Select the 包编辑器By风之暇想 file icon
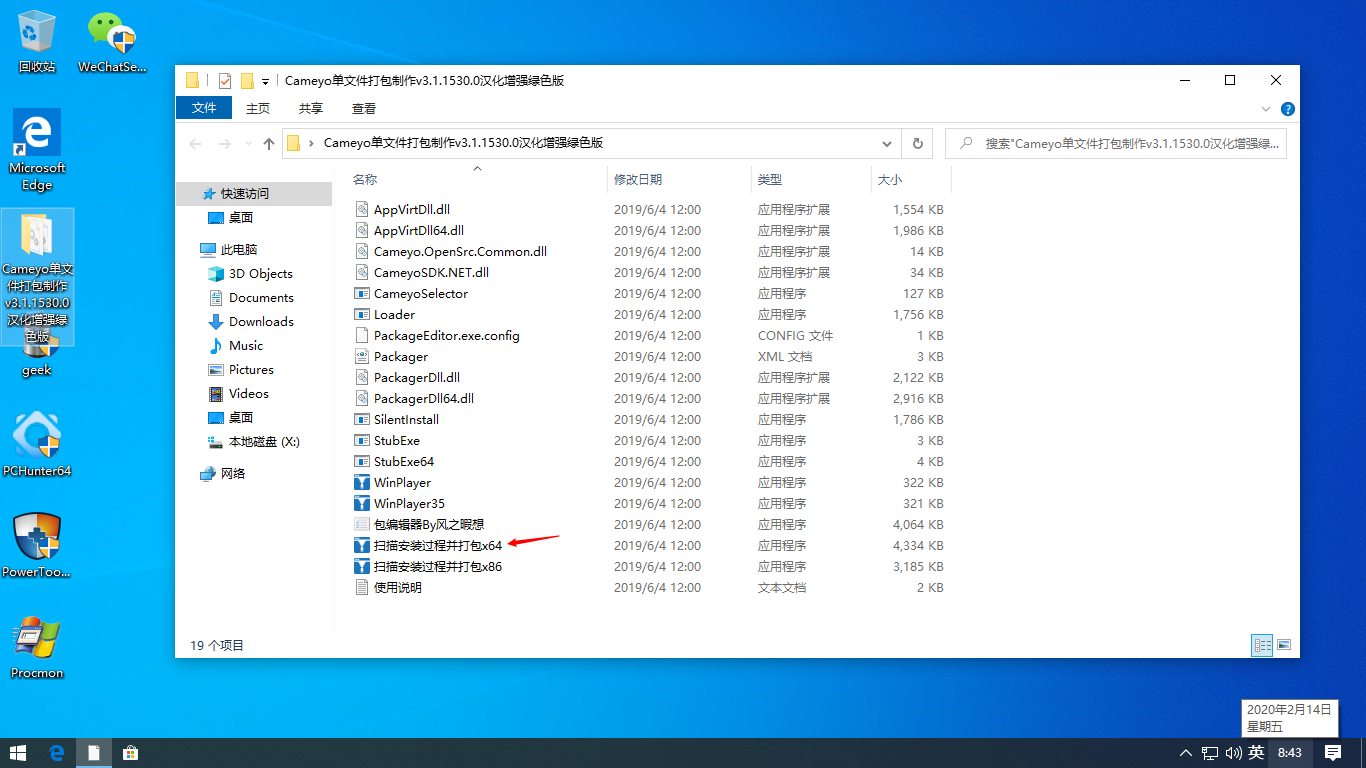 pyautogui.click(x=363, y=525)
